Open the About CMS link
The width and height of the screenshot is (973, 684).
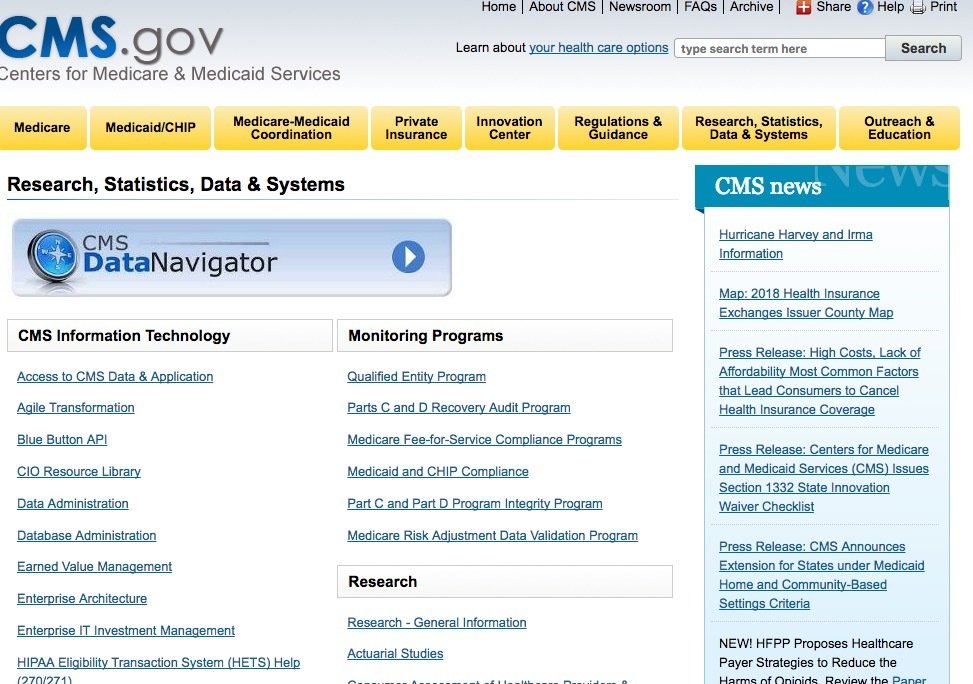point(562,7)
